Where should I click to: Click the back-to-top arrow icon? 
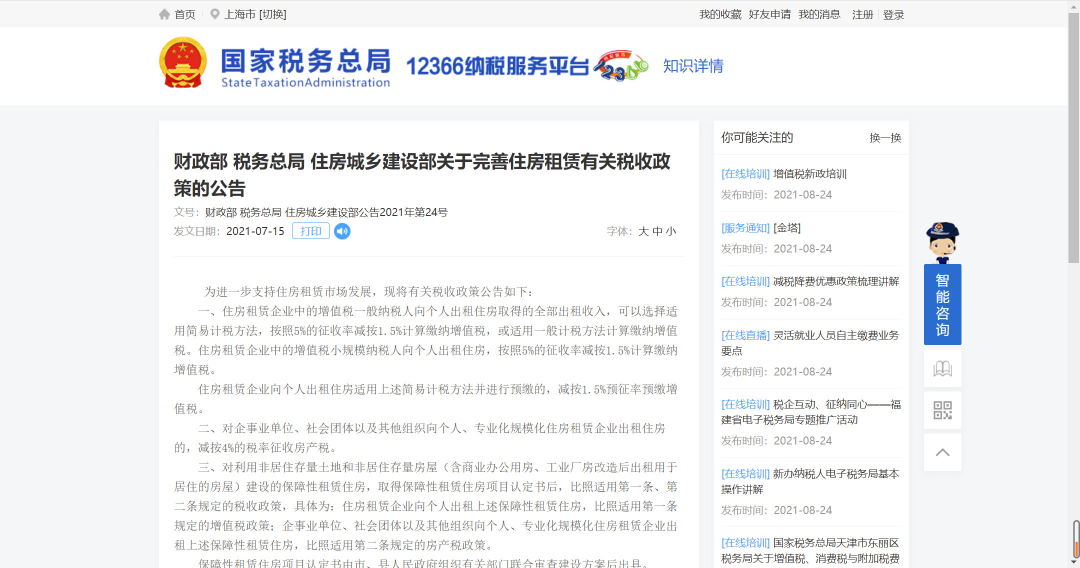pos(942,452)
